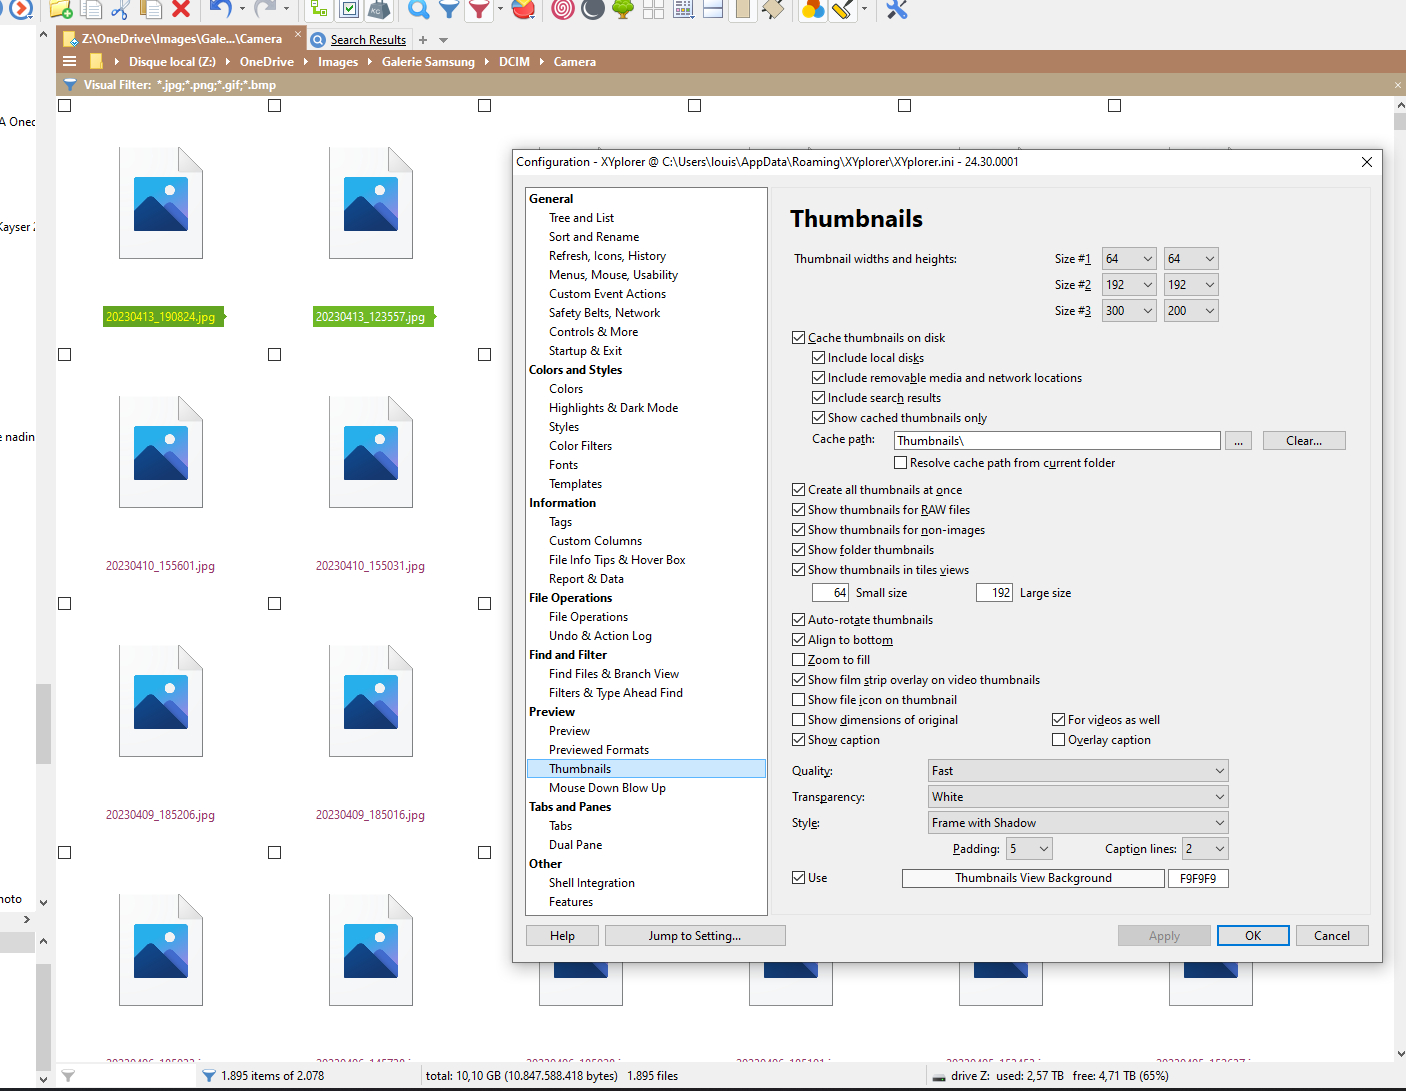Open configuration wrench tools icon
The width and height of the screenshot is (1406, 1091).
point(897,9)
